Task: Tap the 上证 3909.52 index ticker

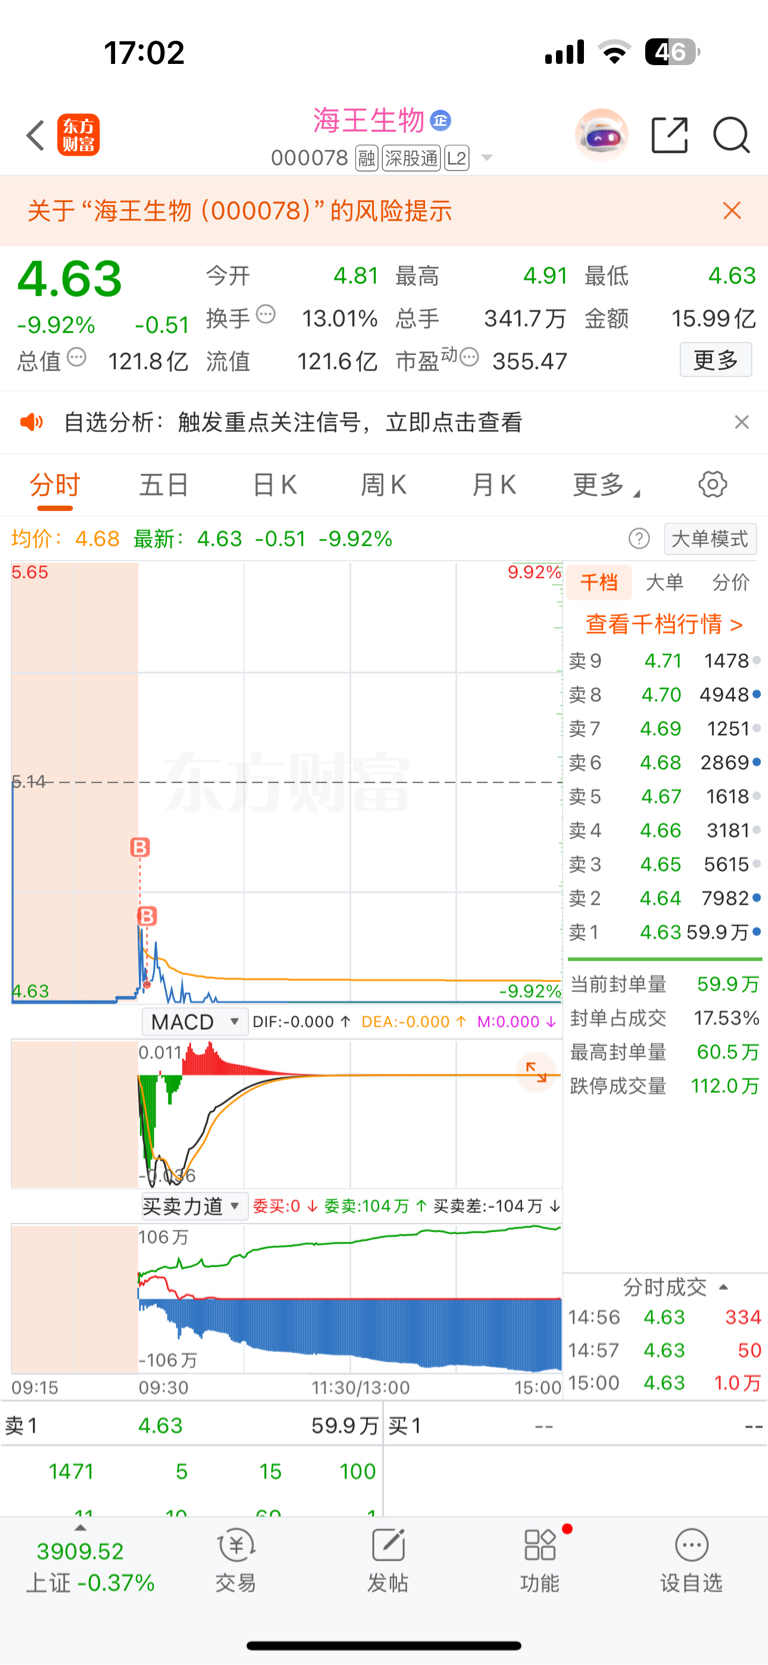Action: (x=90, y=1567)
